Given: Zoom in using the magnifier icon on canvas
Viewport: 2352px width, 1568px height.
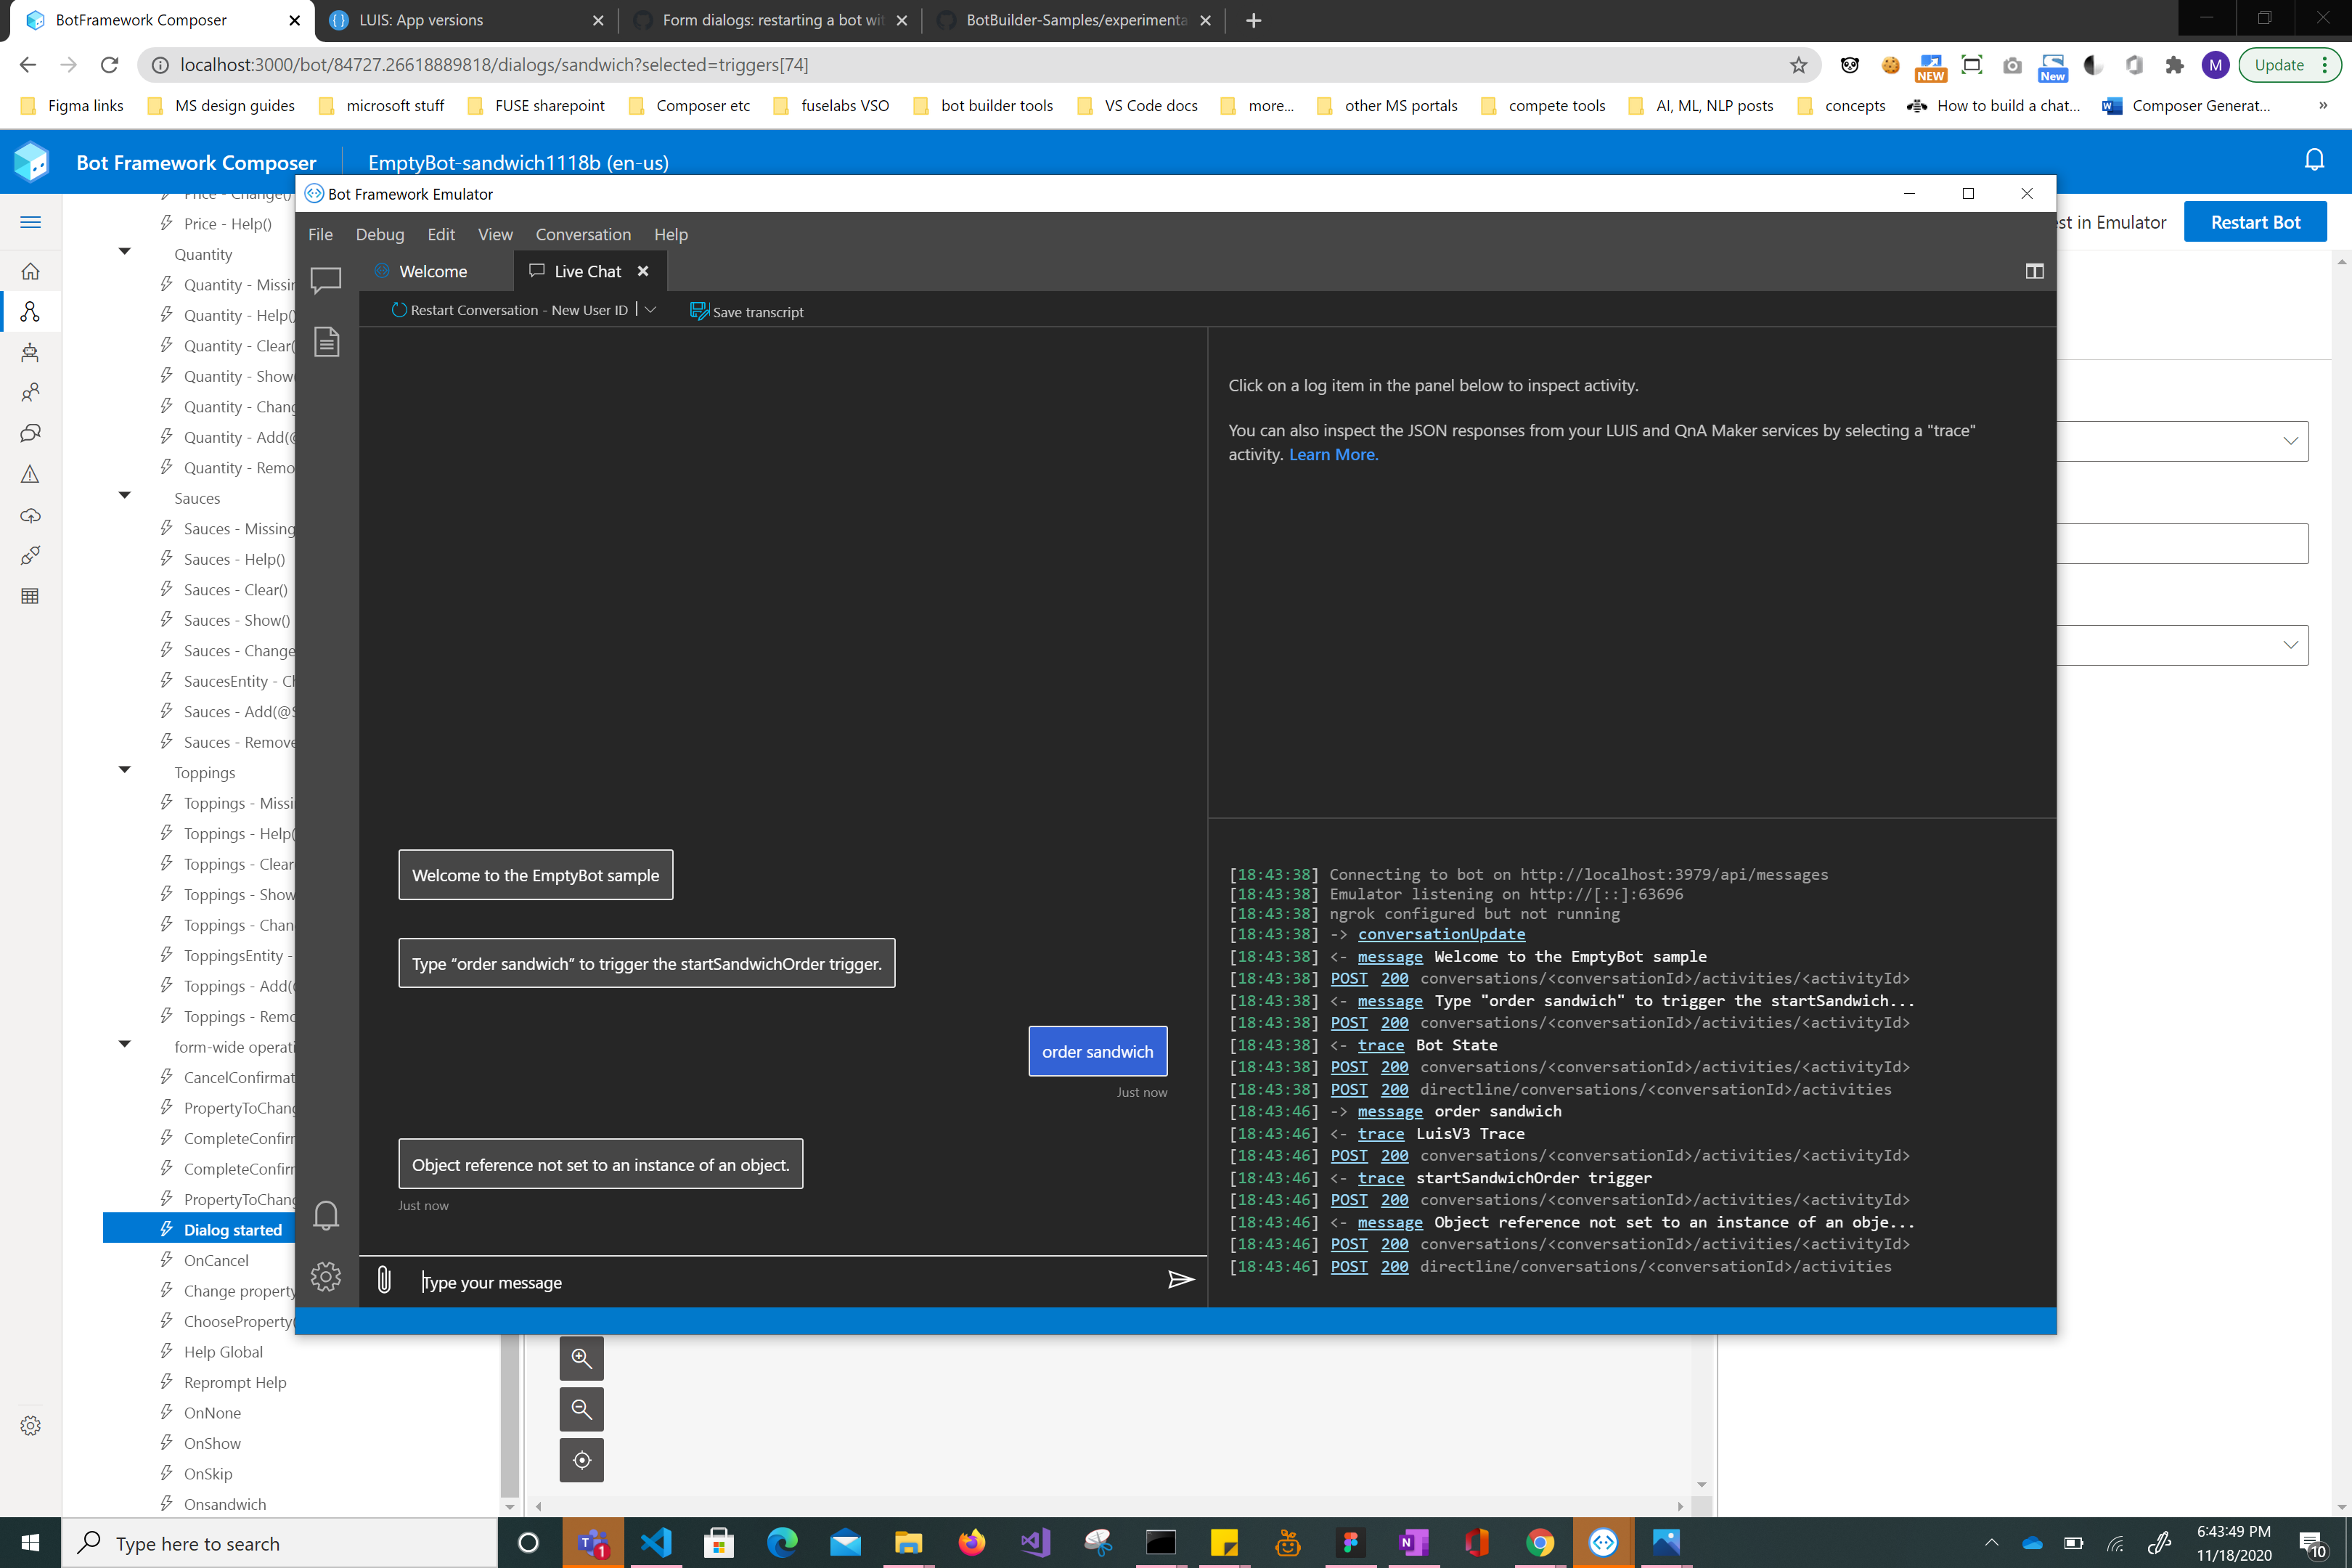Looking at the screenshot, I should click(x=581, y=1358).
